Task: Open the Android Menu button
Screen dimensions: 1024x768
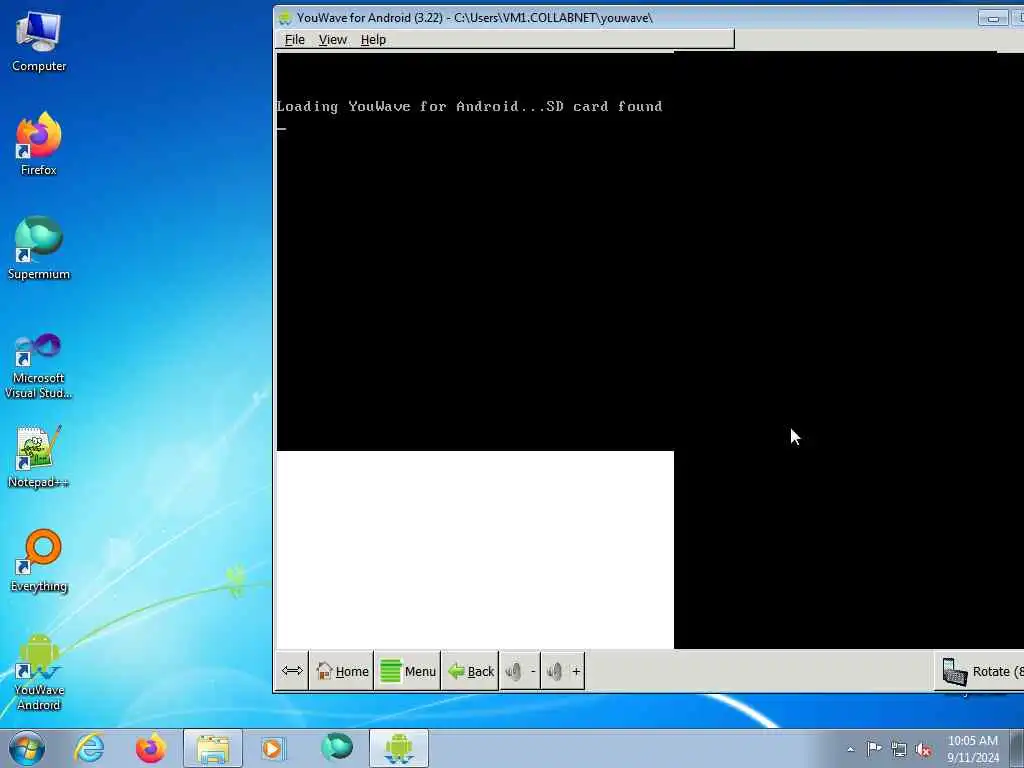Action: click(x=408, y=671)
